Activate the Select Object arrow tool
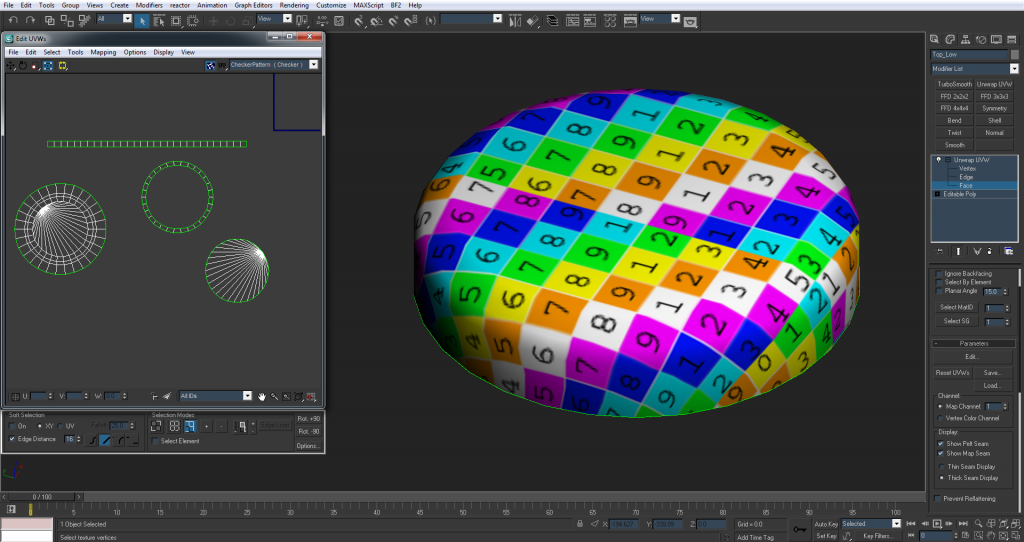1024x542 pixels. click(x=142, y=20)
